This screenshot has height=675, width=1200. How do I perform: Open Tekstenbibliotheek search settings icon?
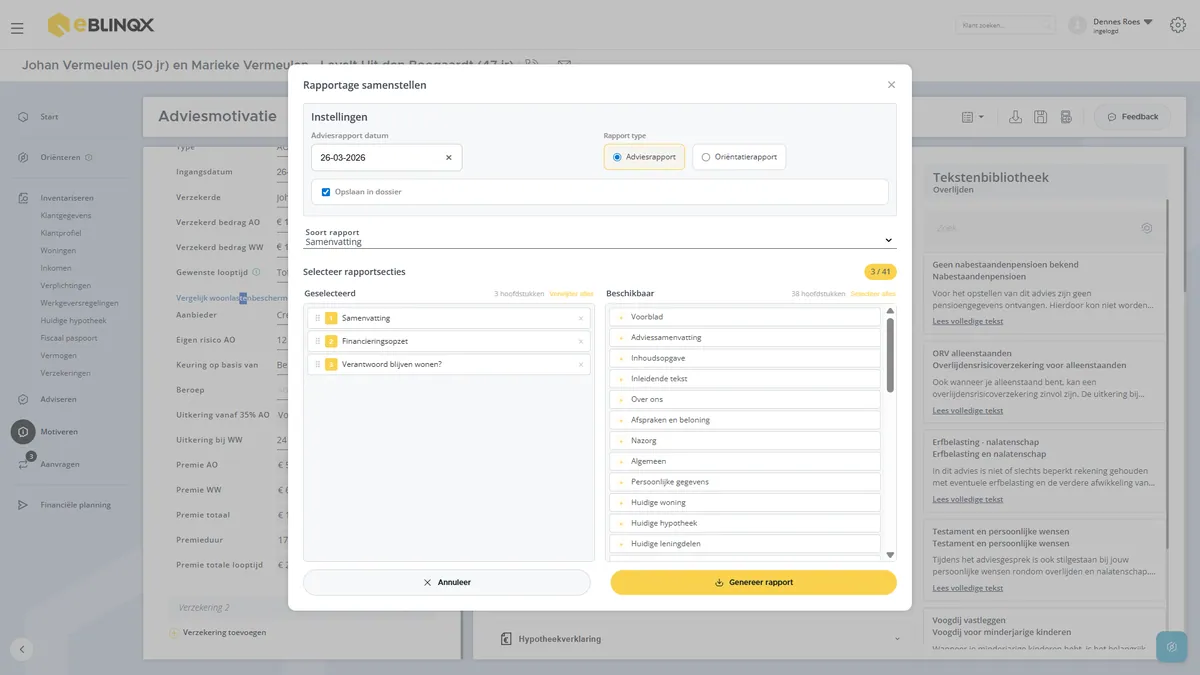[x=1147, y=228]
